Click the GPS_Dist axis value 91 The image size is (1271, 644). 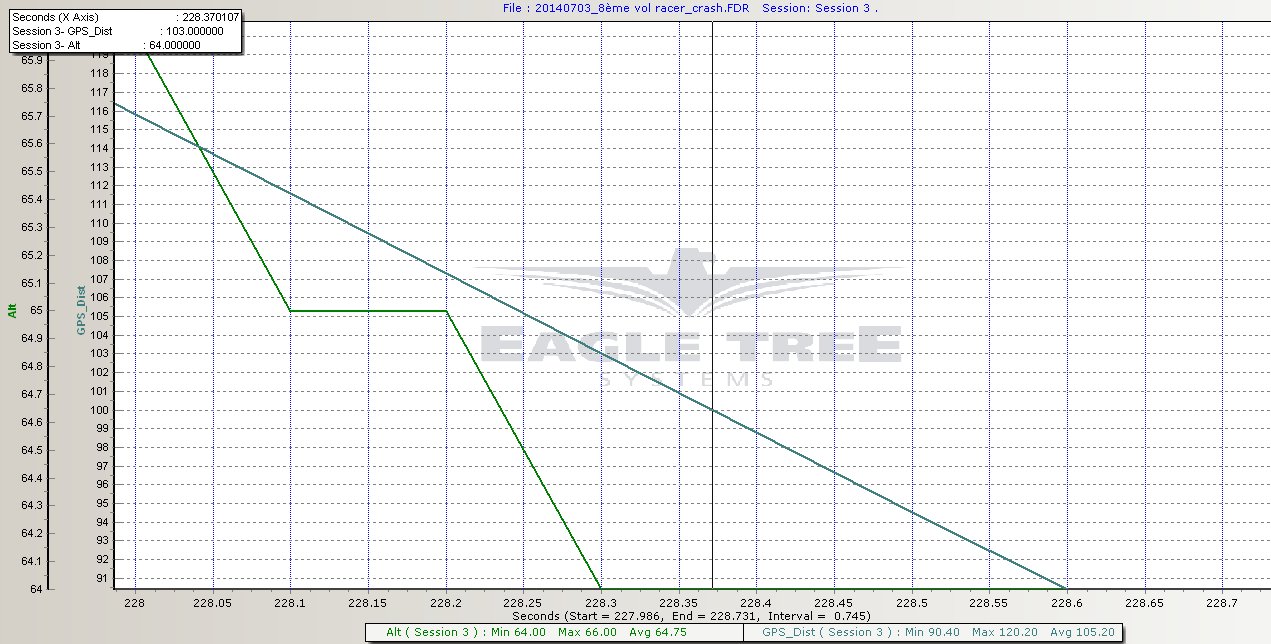tap(102, 578)
